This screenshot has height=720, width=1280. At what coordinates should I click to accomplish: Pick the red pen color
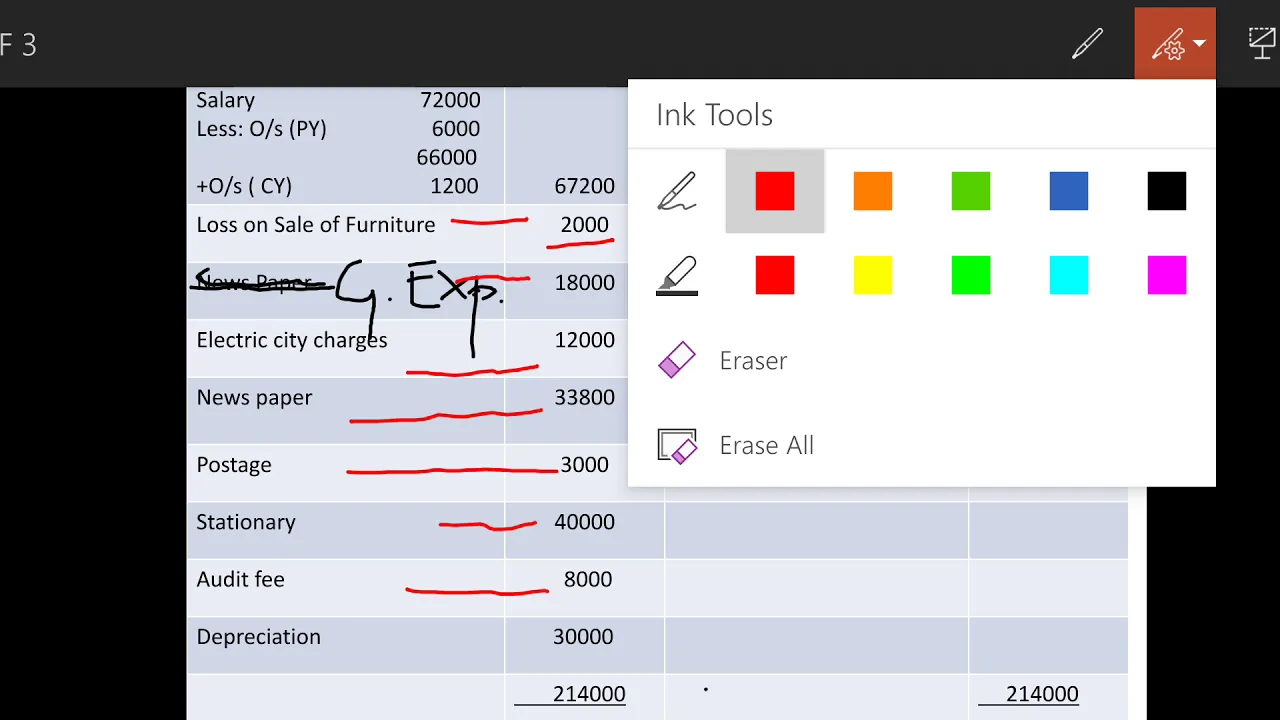tap(775, 191)
